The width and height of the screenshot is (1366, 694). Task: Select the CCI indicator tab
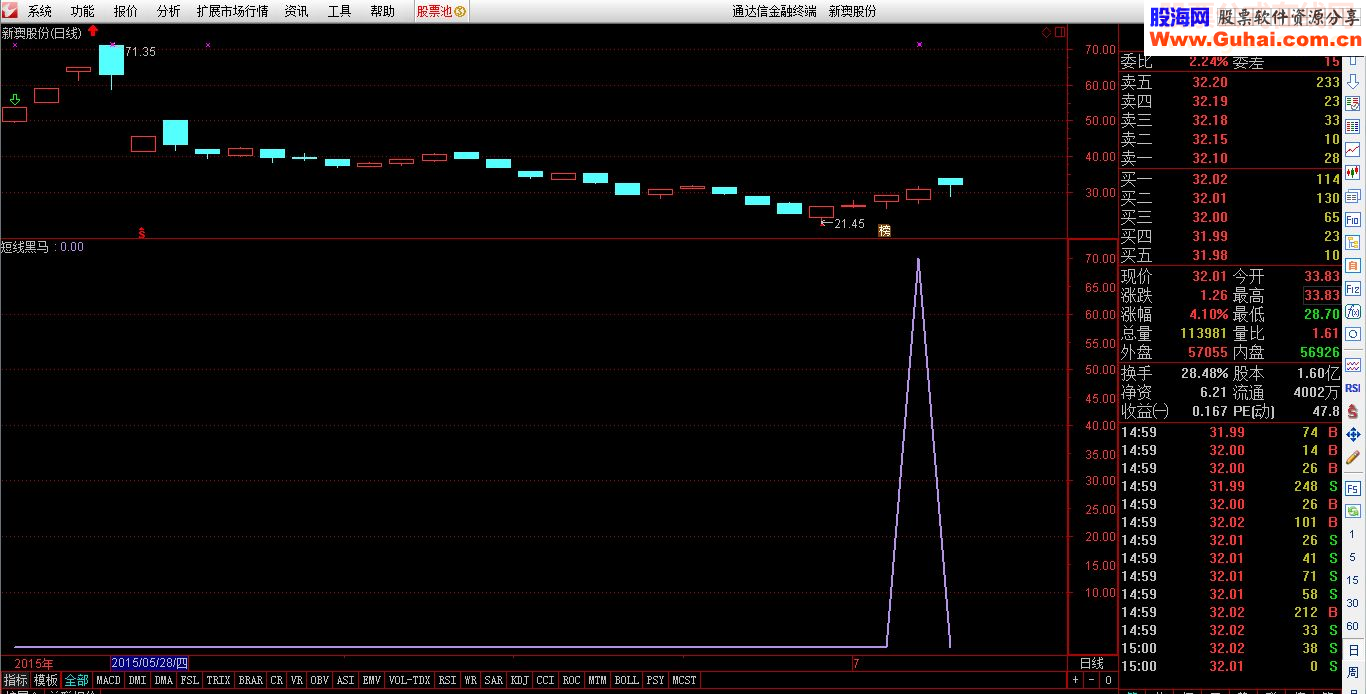pos(545,680)
